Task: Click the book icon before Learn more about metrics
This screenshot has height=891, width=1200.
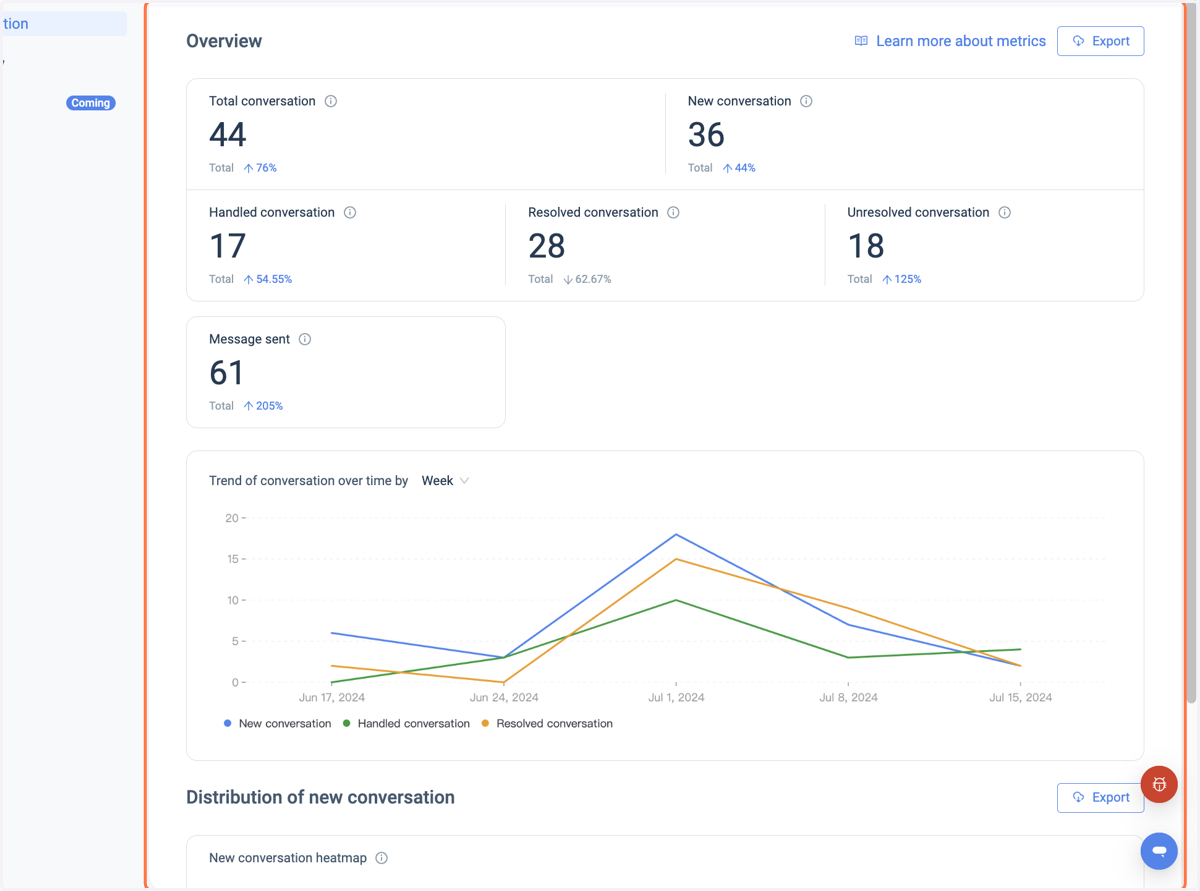Action: point(861,41)
